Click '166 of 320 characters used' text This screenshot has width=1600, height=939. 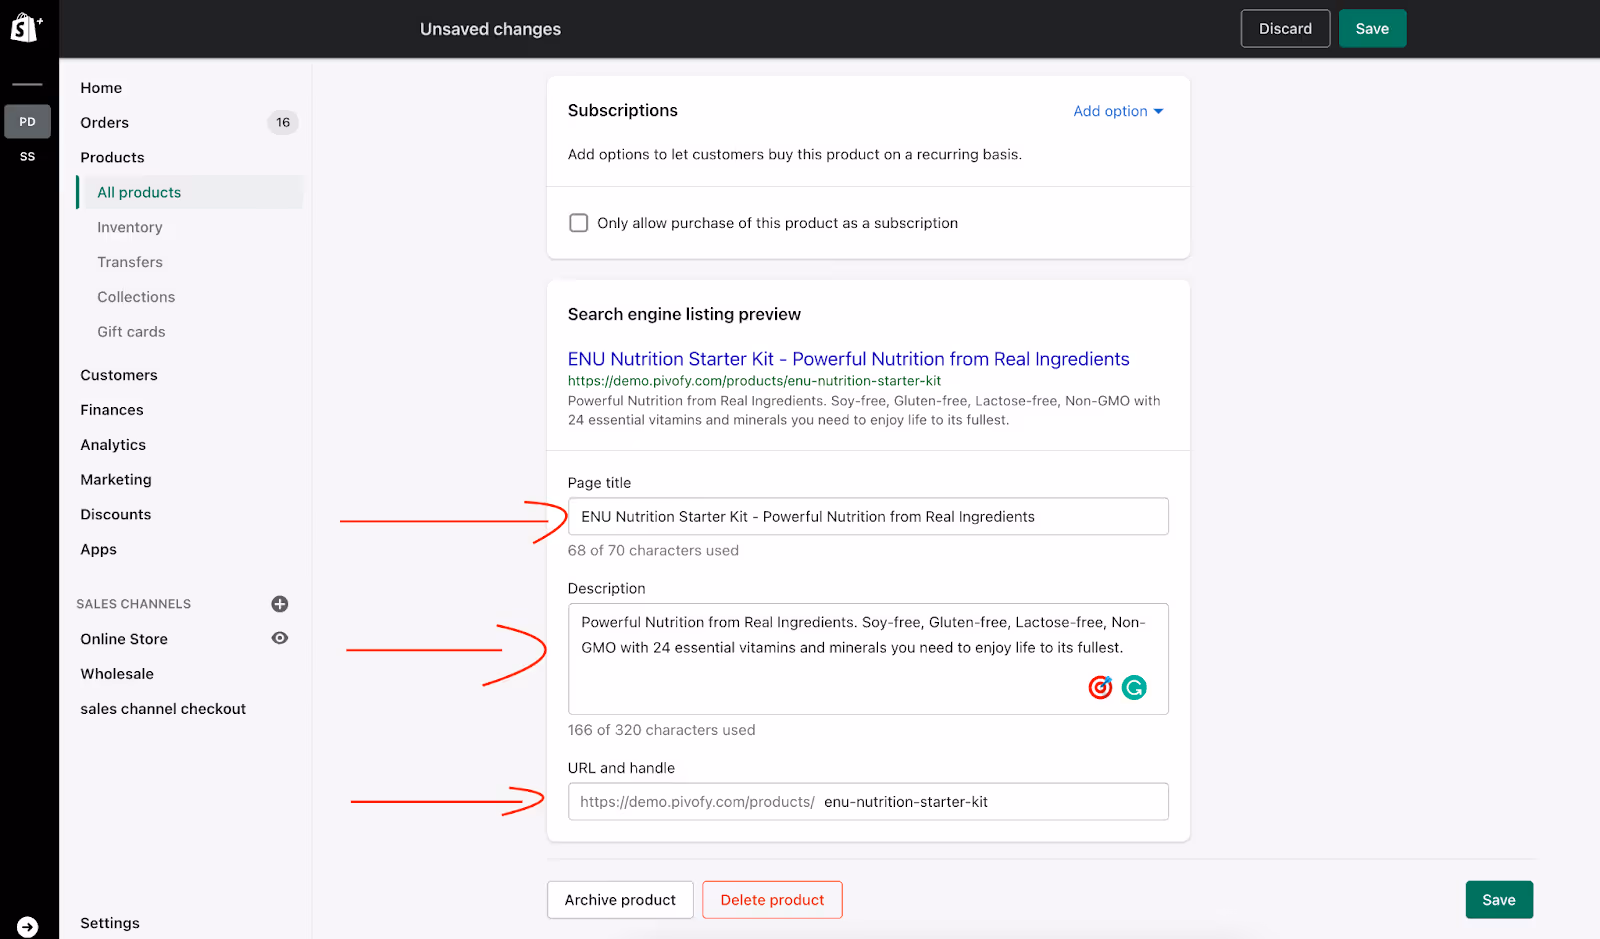coord(661,731)
